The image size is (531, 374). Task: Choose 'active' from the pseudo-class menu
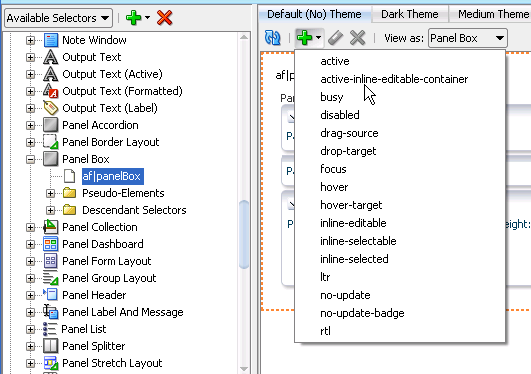click(x=400, y=61)
